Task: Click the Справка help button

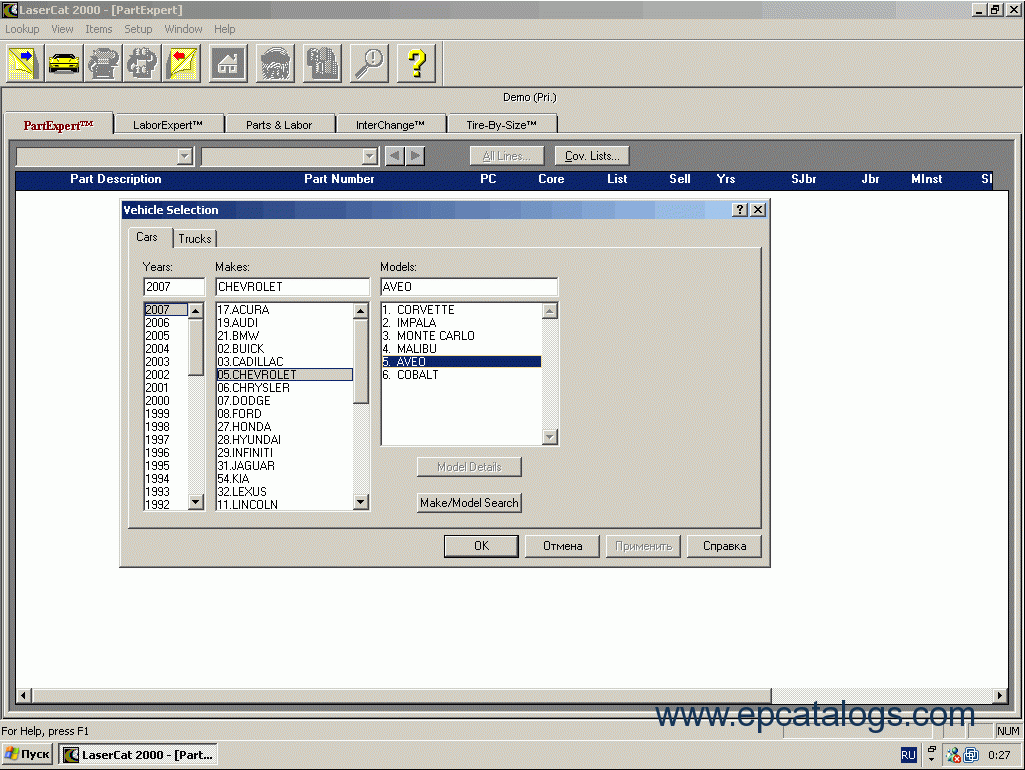Action: click(x=724, y=546)
